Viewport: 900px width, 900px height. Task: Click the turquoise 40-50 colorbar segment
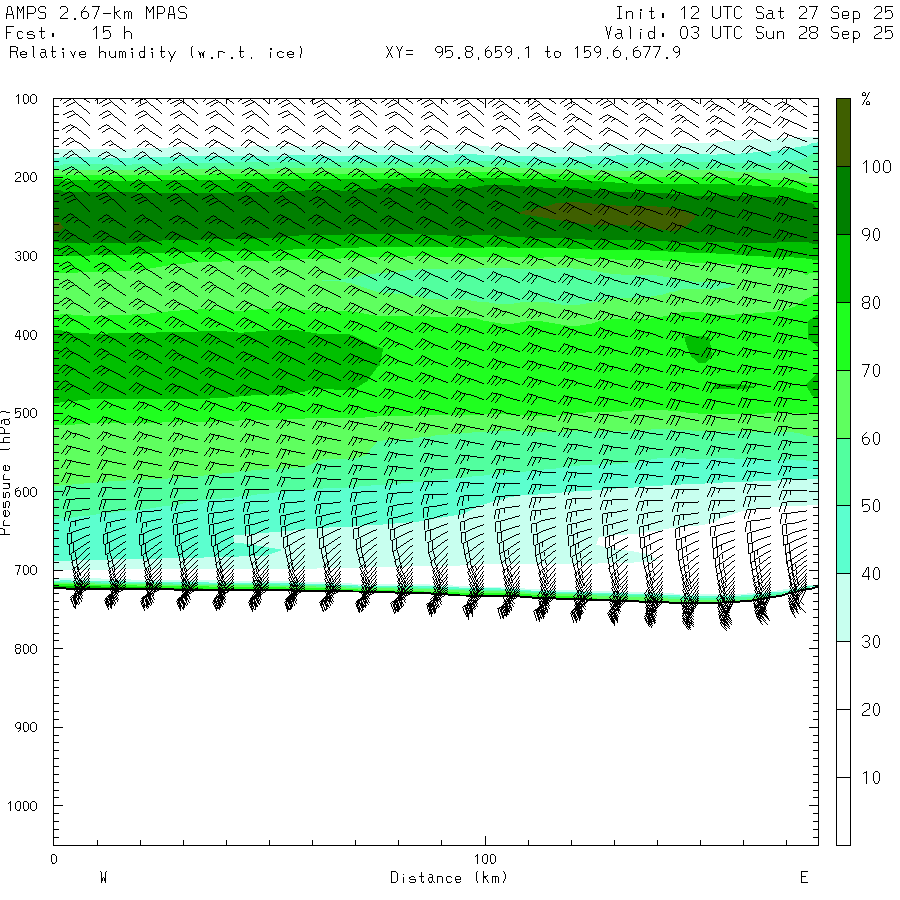pos(843,540)
